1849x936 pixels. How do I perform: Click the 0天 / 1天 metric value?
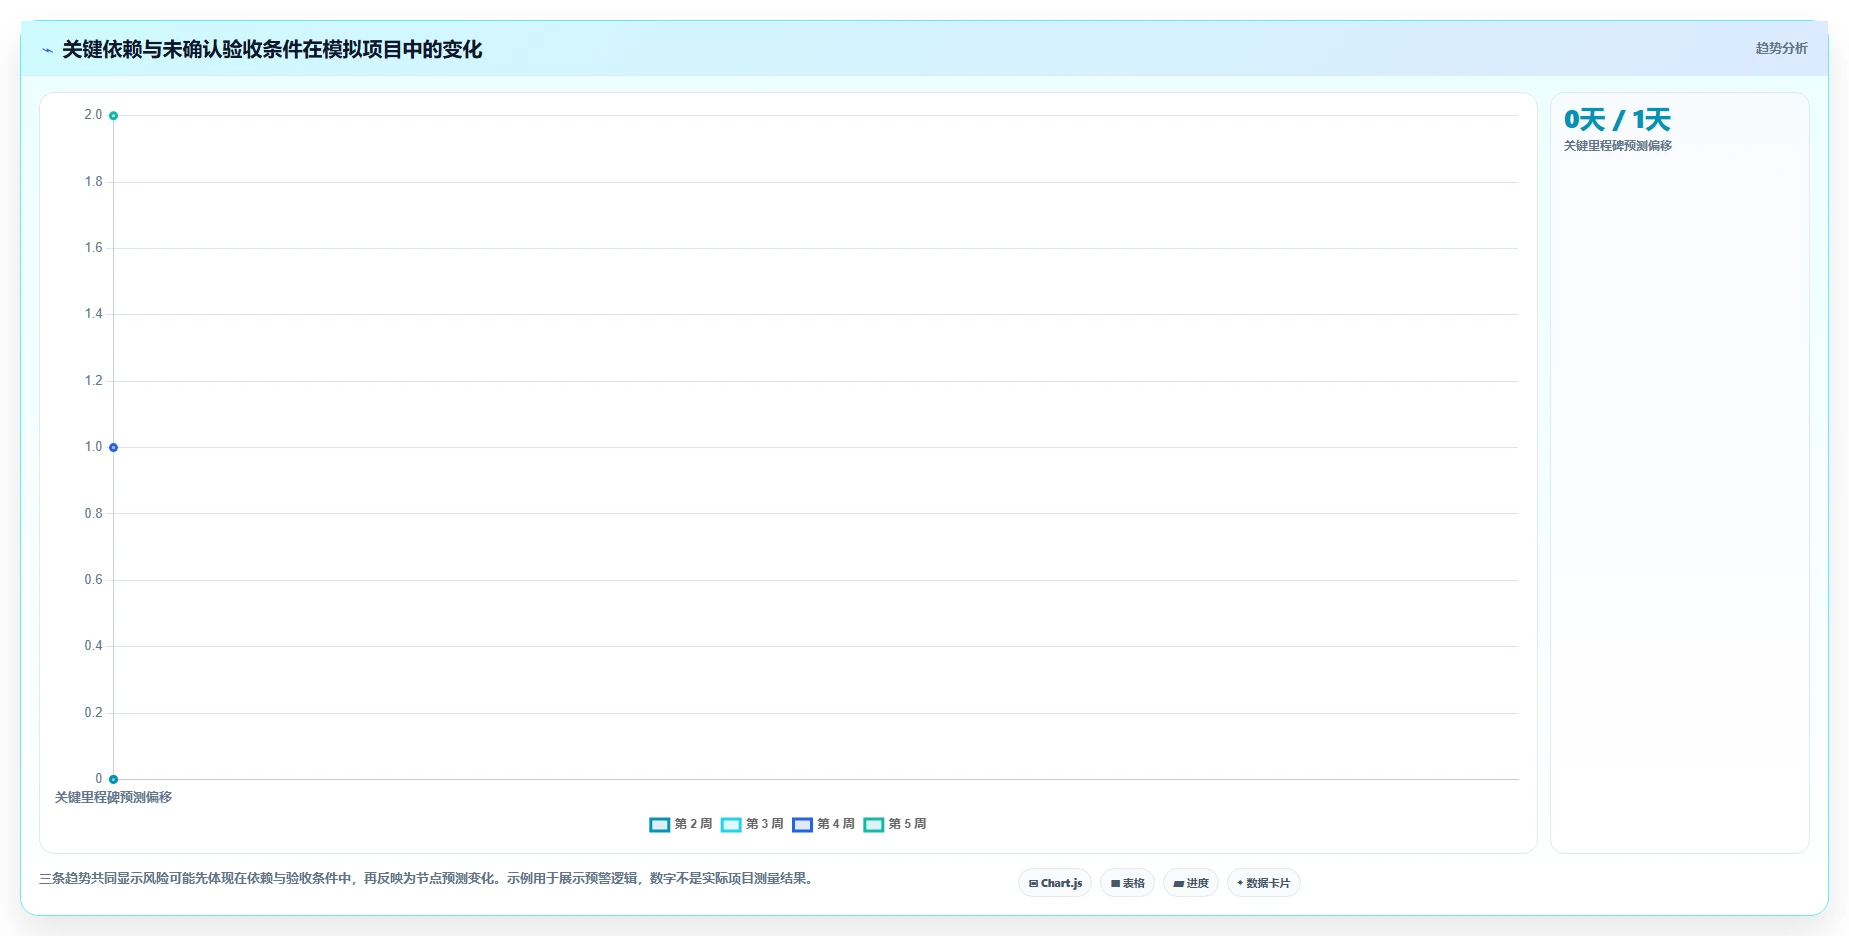(1617, 120)
